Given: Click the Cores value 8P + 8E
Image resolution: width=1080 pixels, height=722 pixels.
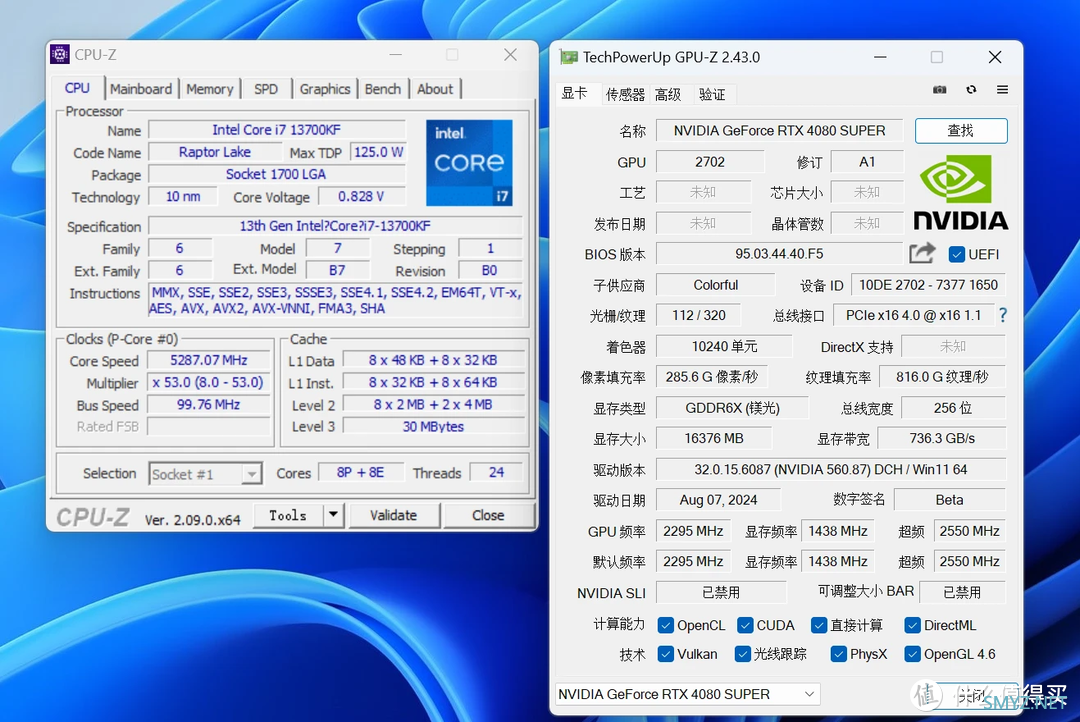Looking at the screenshot, I should [x=360, y=472].
